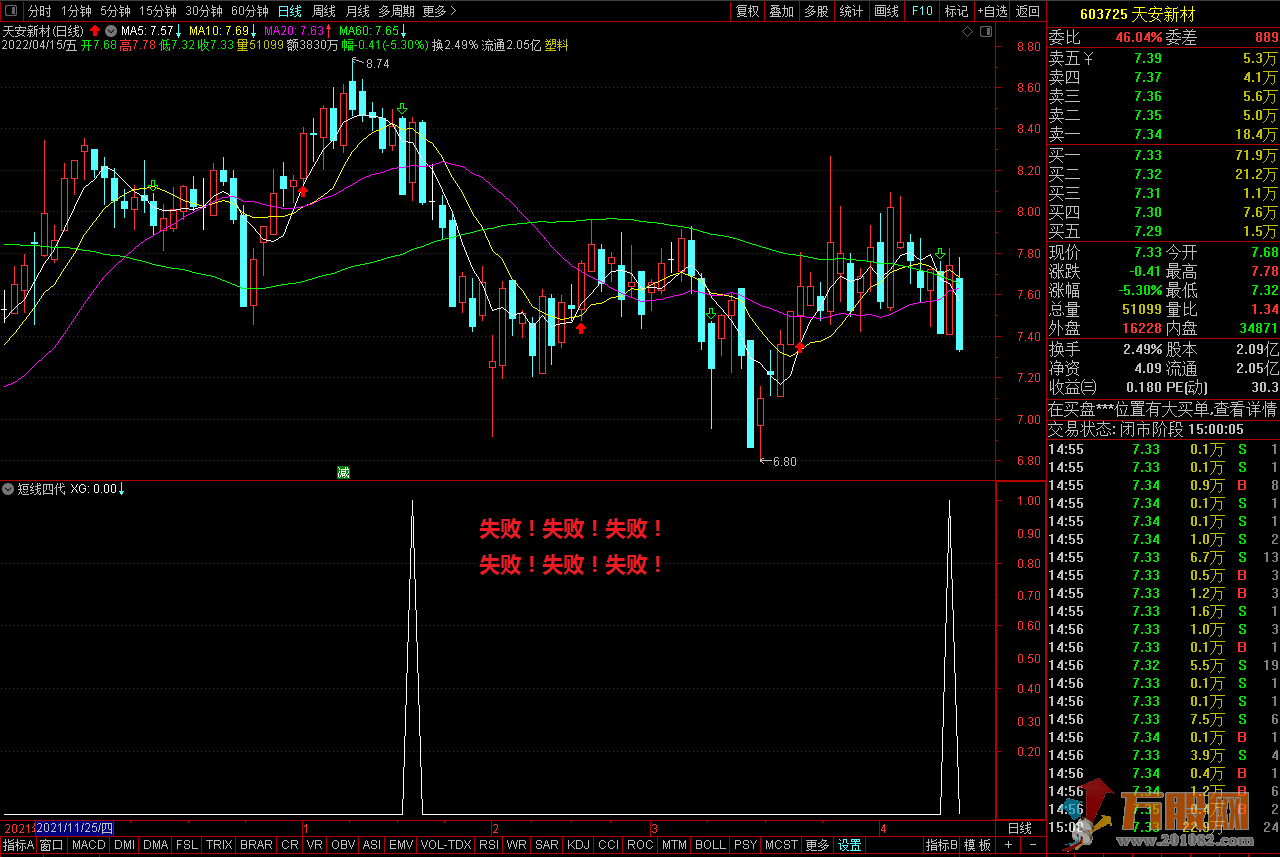Select the DMI indicator
The width and height of the screenshot is (1280, 857).
124,845
